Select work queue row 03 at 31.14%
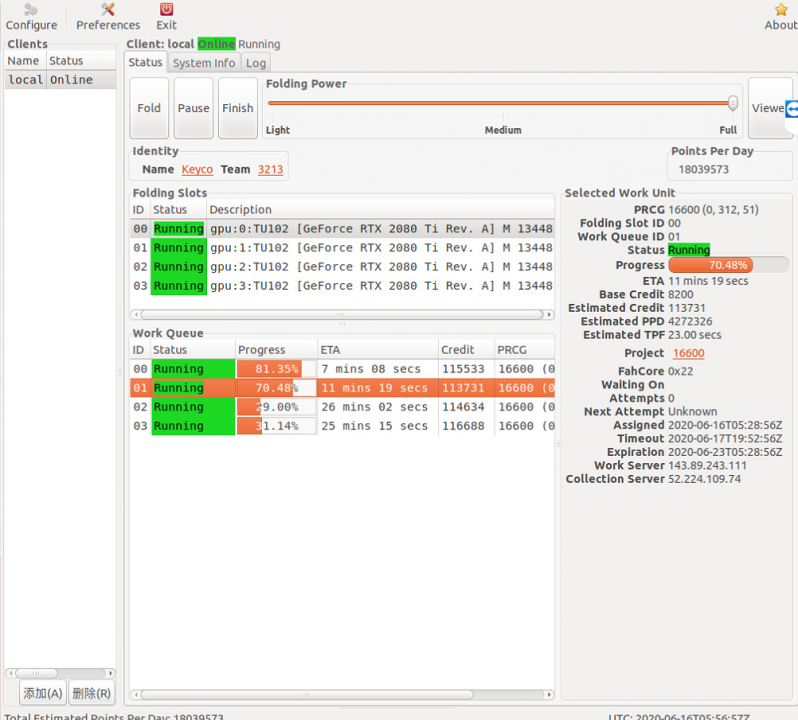798x720 pixels. (343, 426)
